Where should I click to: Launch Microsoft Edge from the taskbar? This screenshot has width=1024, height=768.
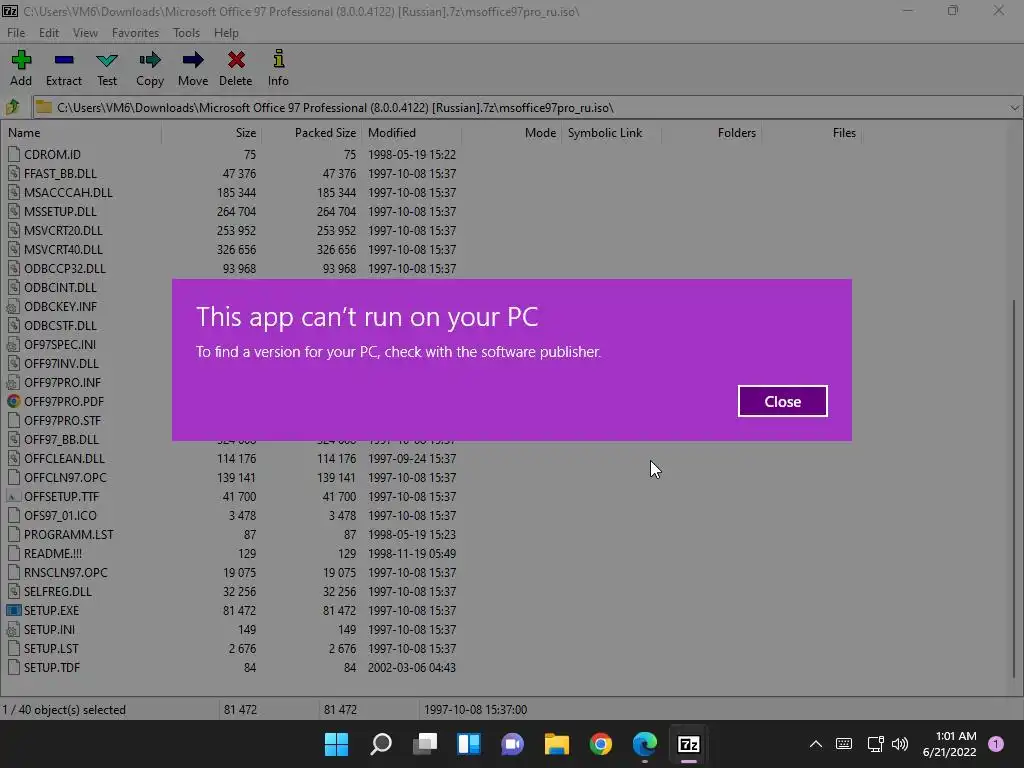click(645, 744)
